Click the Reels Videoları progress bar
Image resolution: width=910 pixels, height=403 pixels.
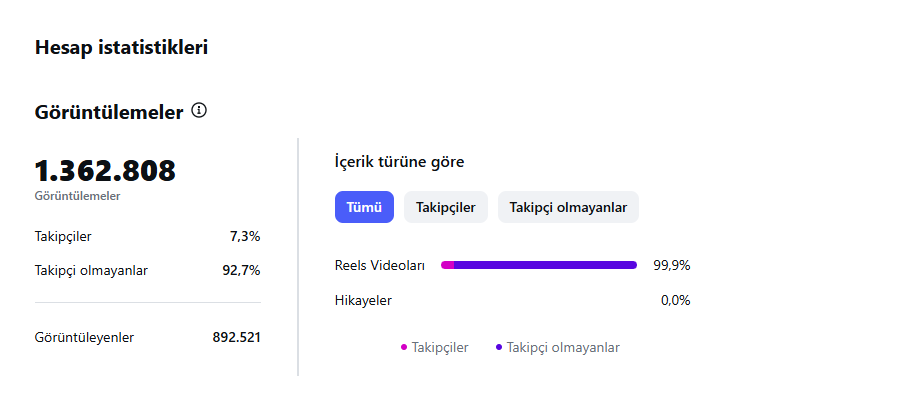click(539, 265)
